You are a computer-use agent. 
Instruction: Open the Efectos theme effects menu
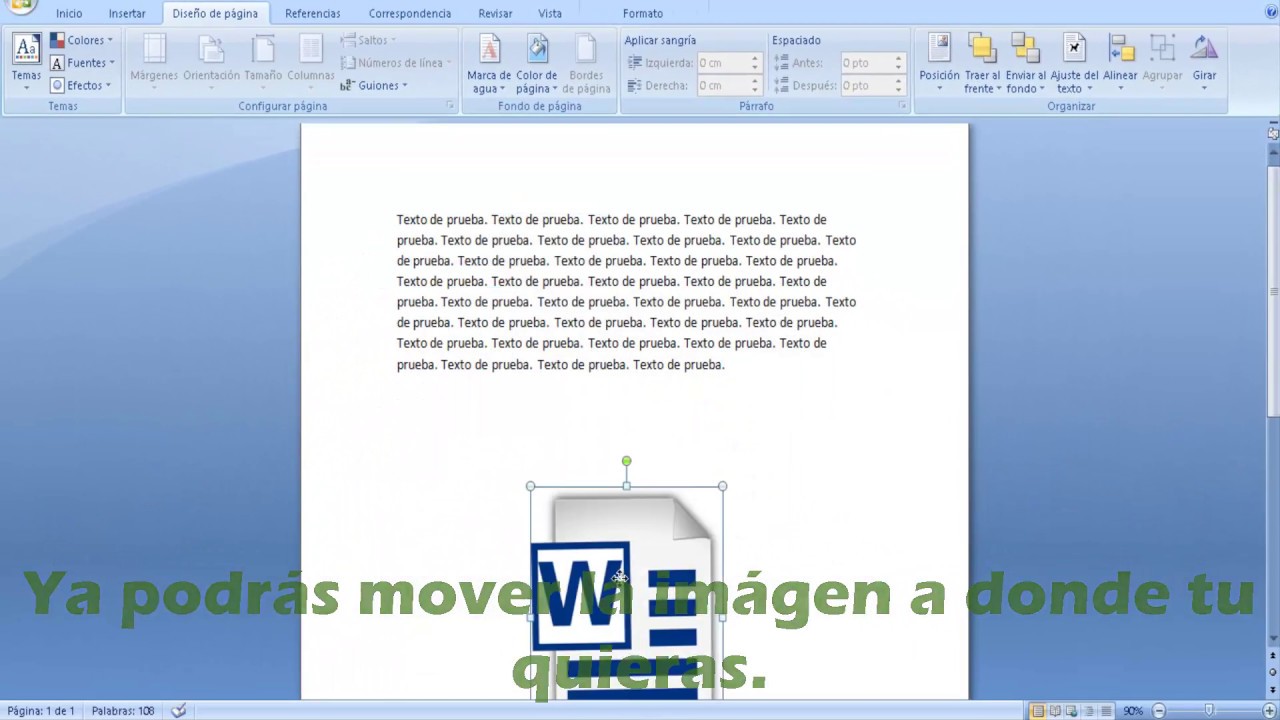pos(81,86)
